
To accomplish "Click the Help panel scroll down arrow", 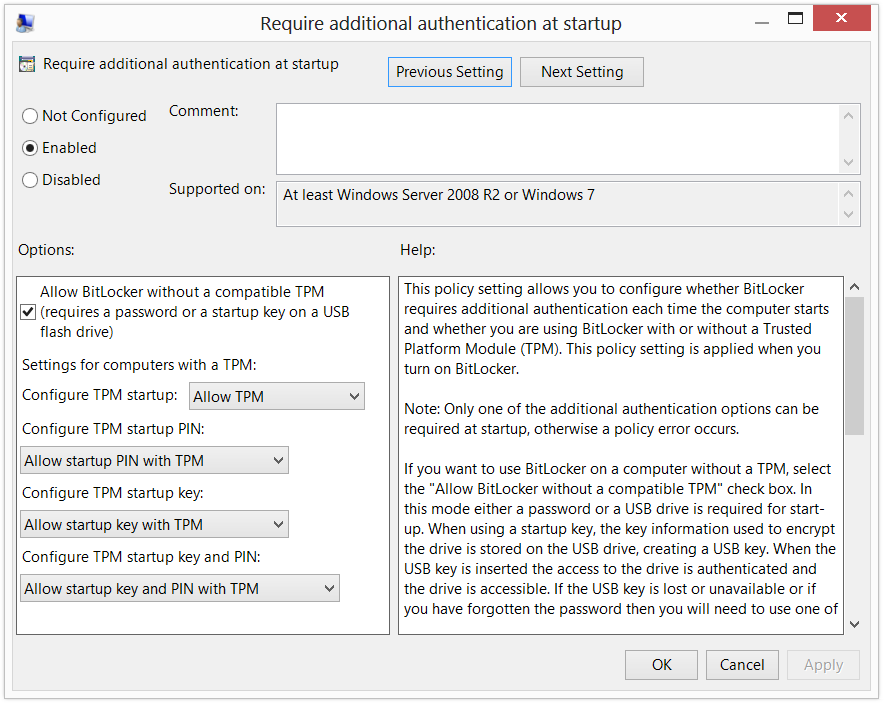I will pos(855,624).
